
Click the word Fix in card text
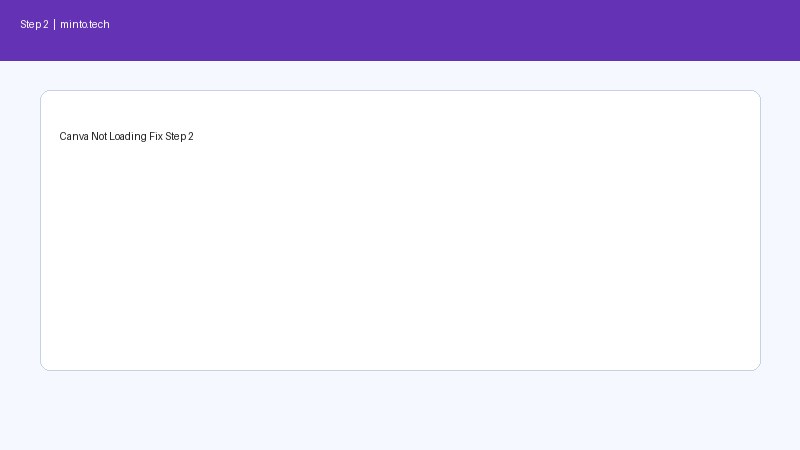(x=156, y=136)
